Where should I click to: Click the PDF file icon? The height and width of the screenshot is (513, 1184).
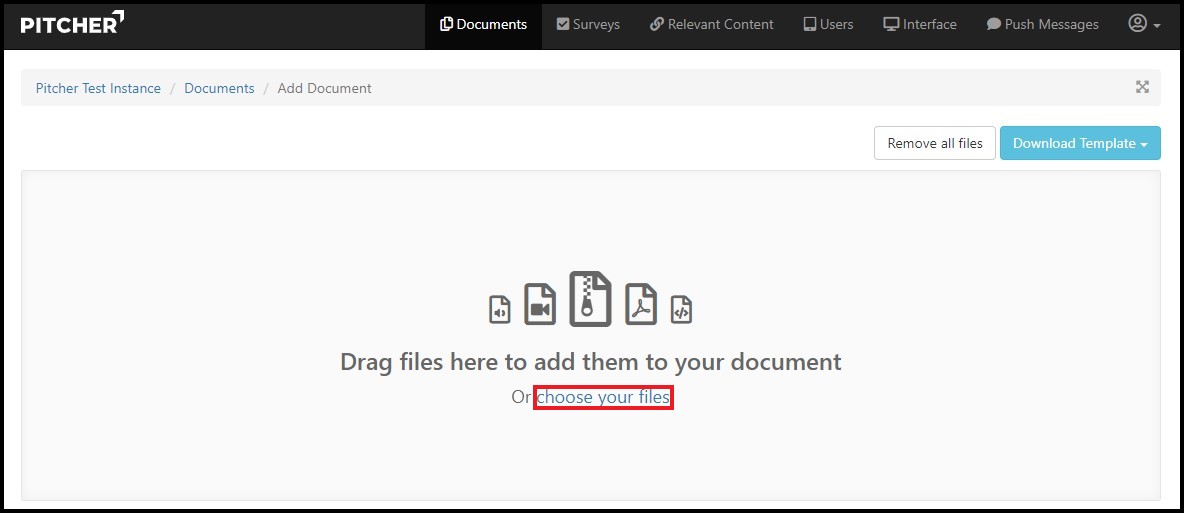(x=641, y=305)
